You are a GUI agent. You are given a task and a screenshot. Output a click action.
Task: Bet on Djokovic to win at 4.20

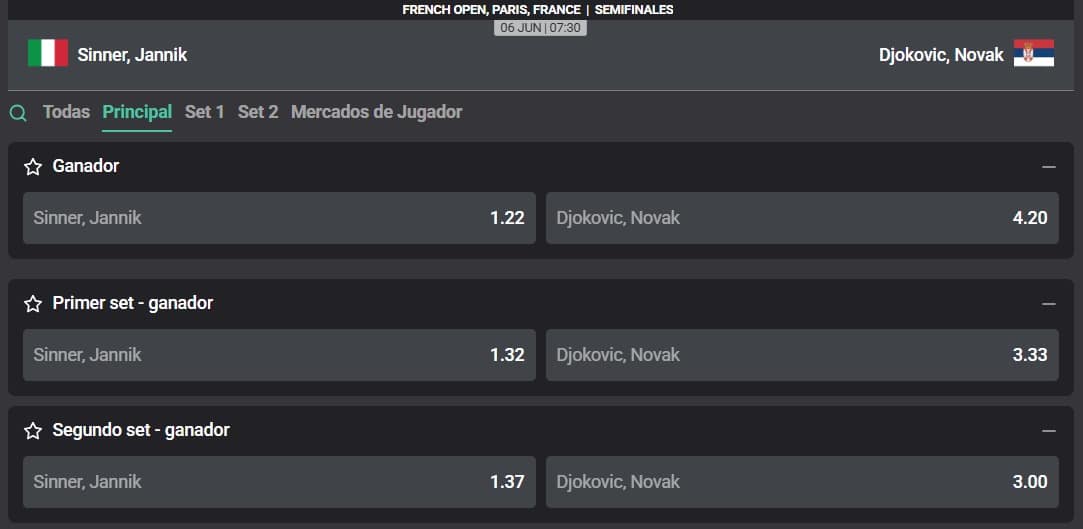(802, 218)
